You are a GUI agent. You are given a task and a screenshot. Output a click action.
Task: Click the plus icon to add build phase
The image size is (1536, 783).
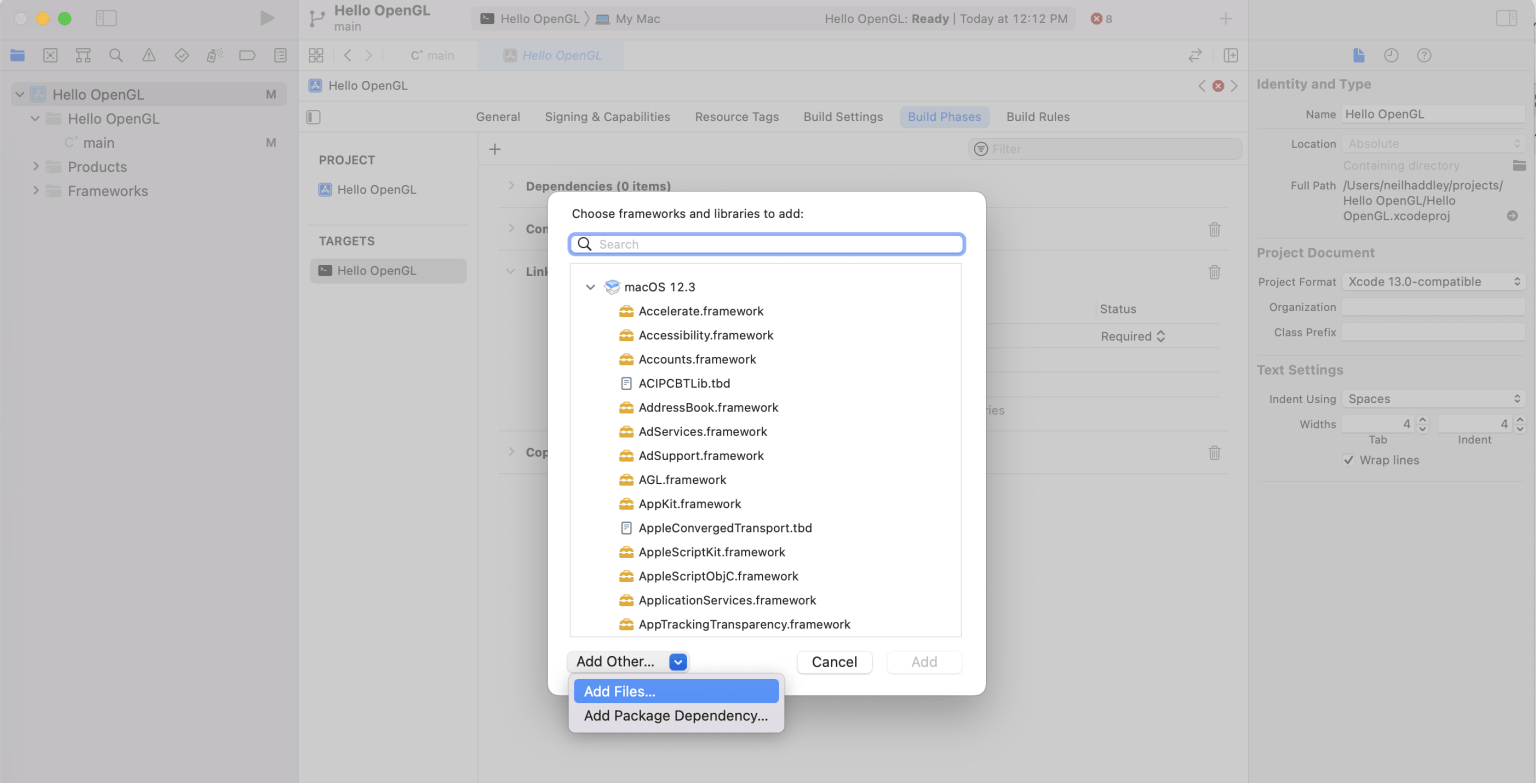pos(494,149)
